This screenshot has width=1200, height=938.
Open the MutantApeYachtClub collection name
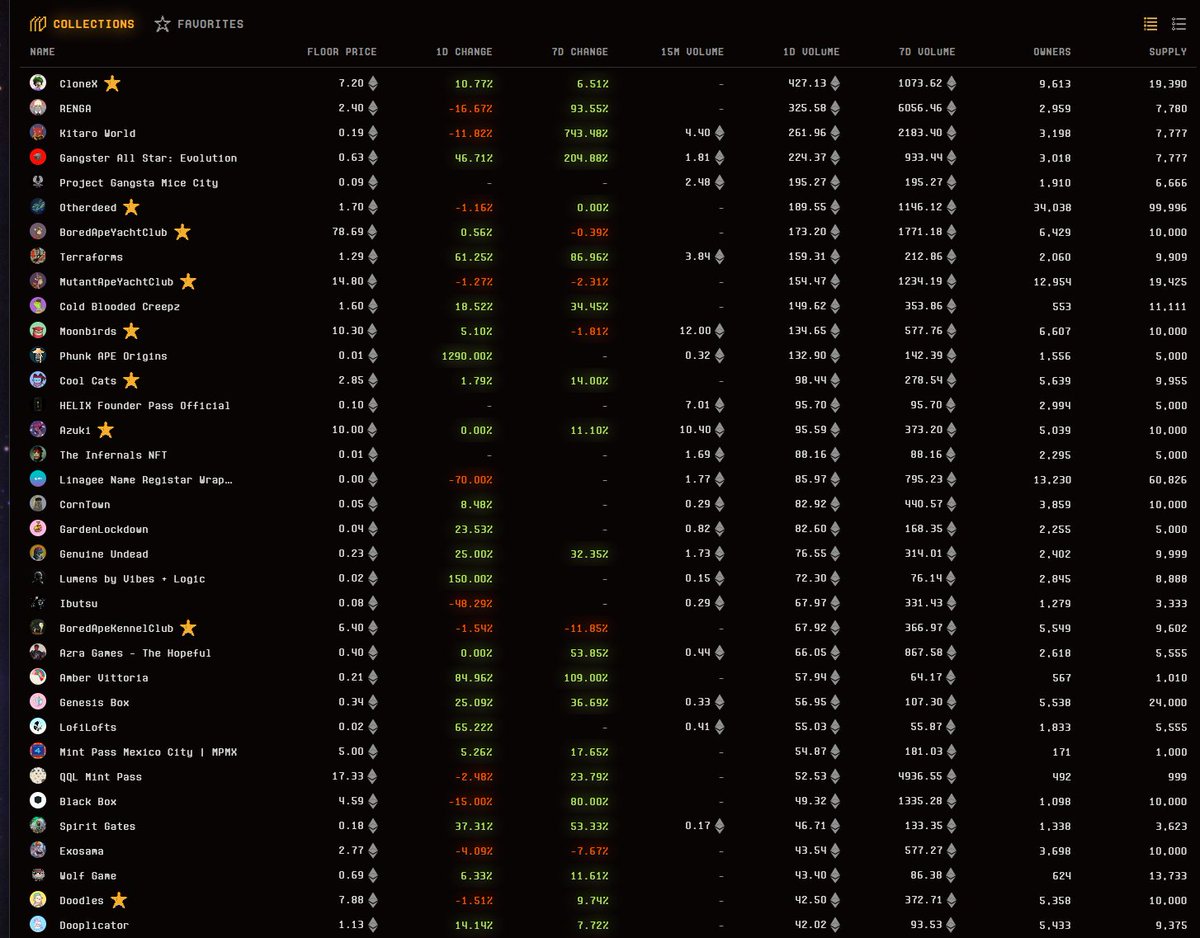click(116, 282)
